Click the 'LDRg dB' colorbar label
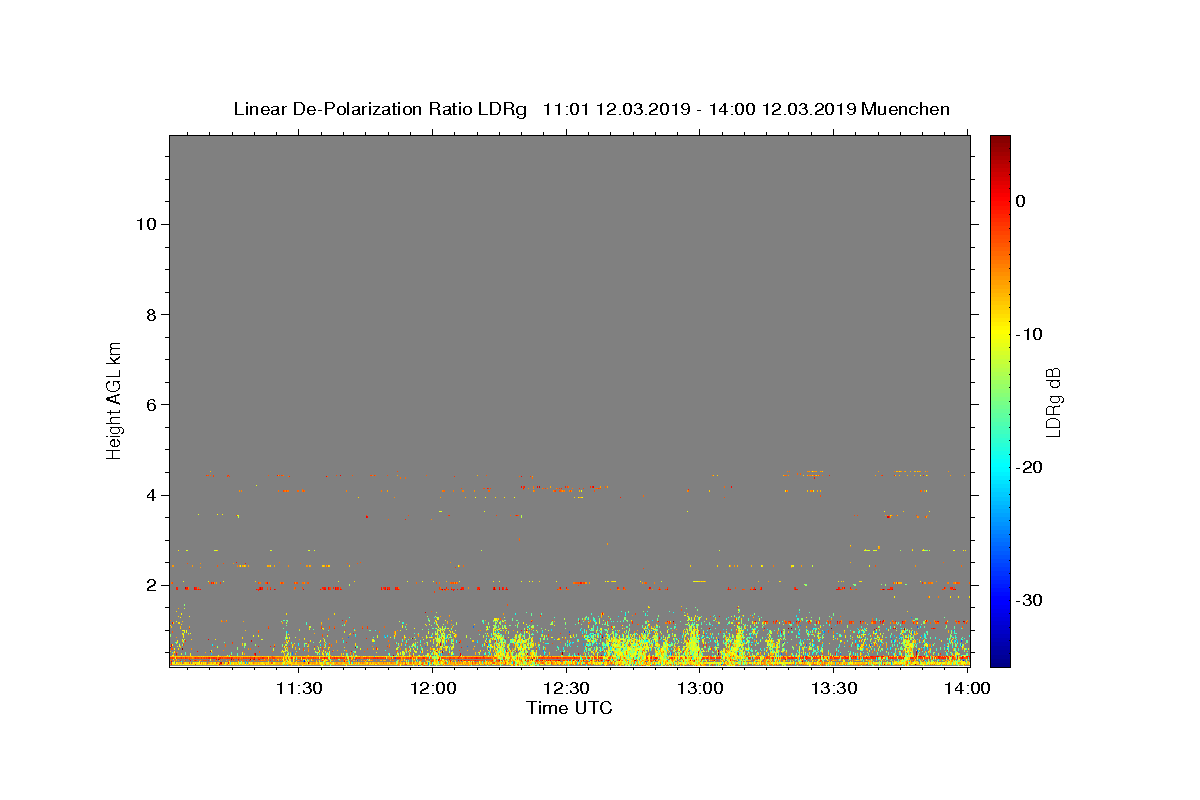This screenshot has height=800, width=1200. (1053, 402)
